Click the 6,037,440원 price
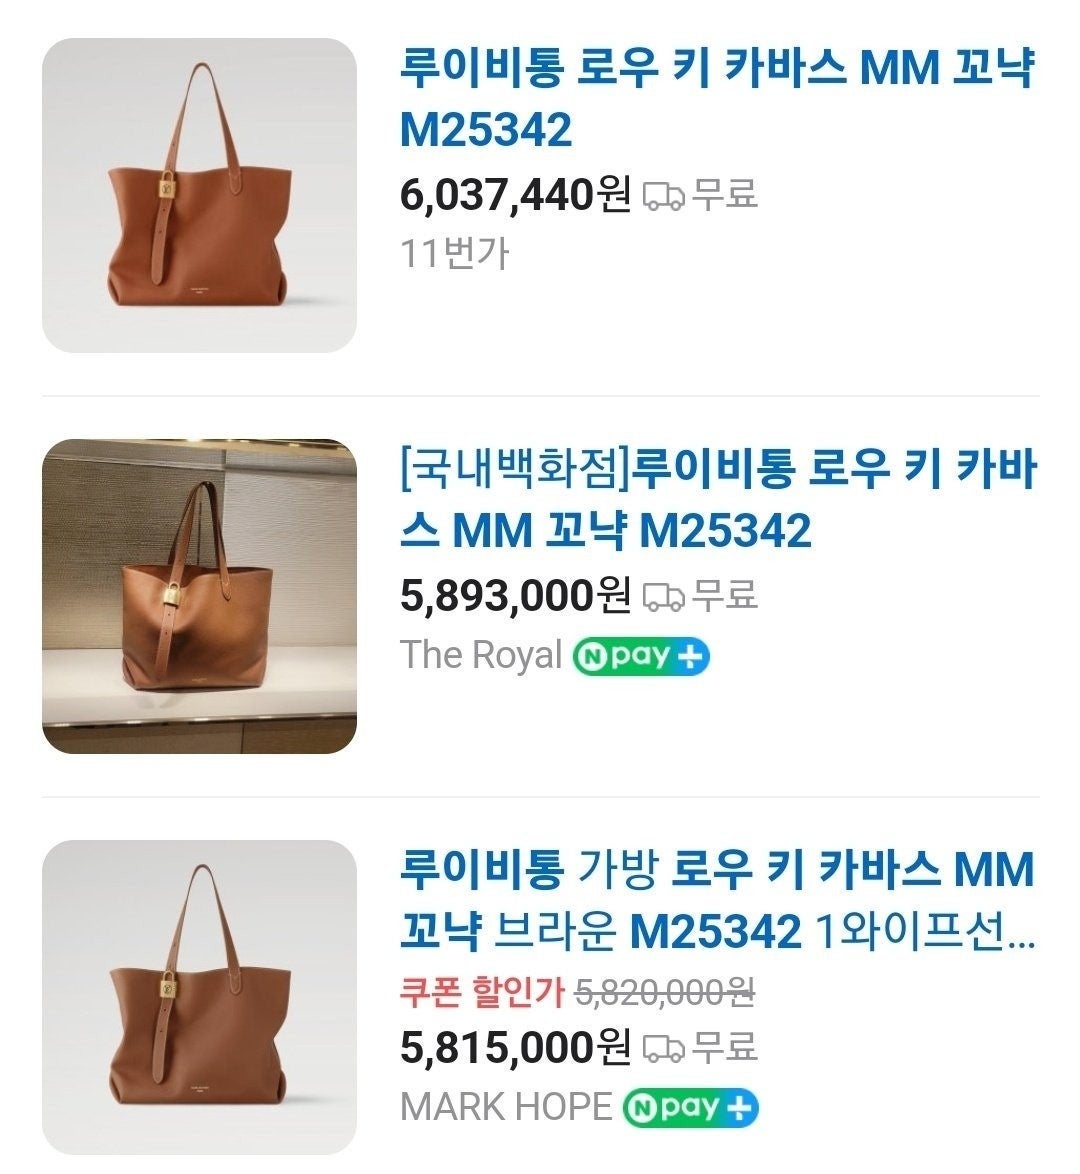 [x=515, y=195]
